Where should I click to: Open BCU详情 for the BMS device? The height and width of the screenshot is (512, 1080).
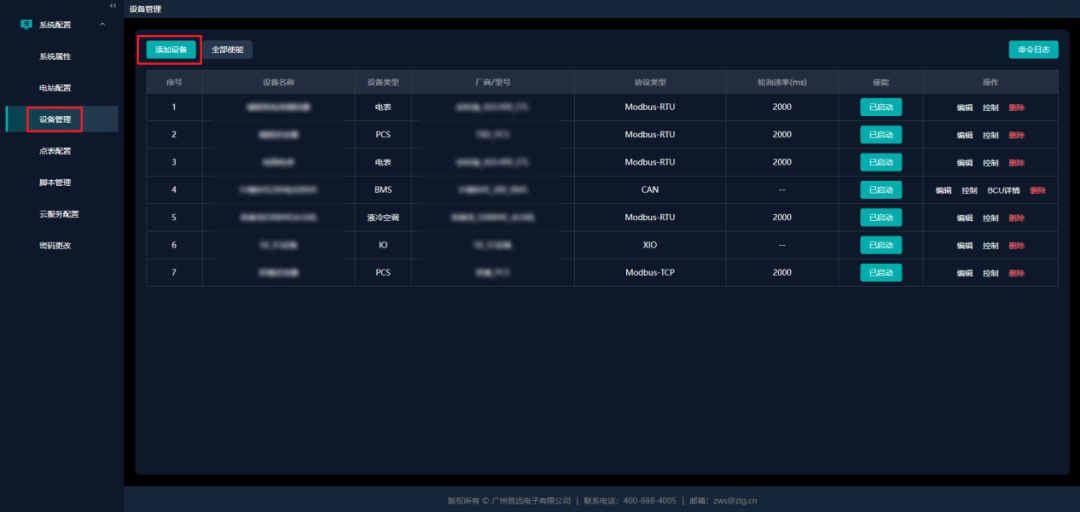tap(1004, 190)
